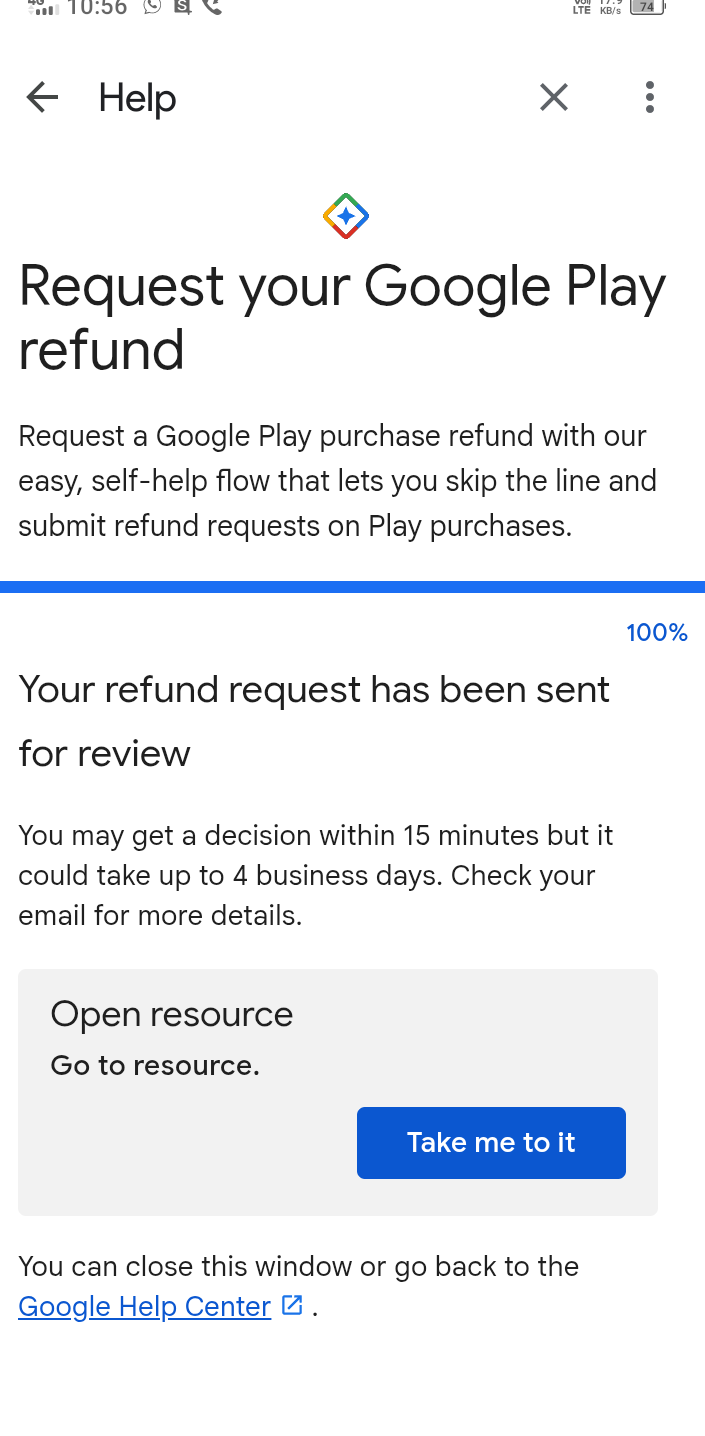Screen dimensions: 705x1436
Task: Tap the phone call icon in status bar
Action: (x=211, y=6)
